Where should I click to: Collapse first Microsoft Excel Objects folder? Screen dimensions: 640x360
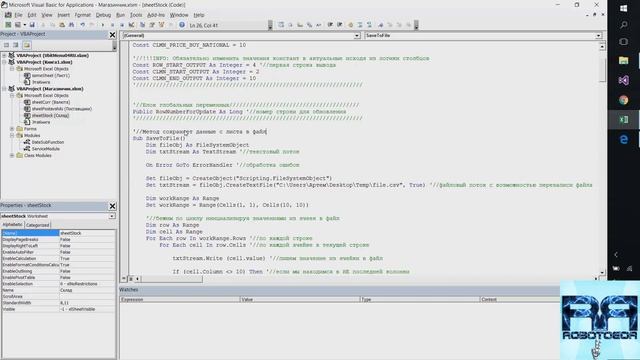[x=12, y=69]
